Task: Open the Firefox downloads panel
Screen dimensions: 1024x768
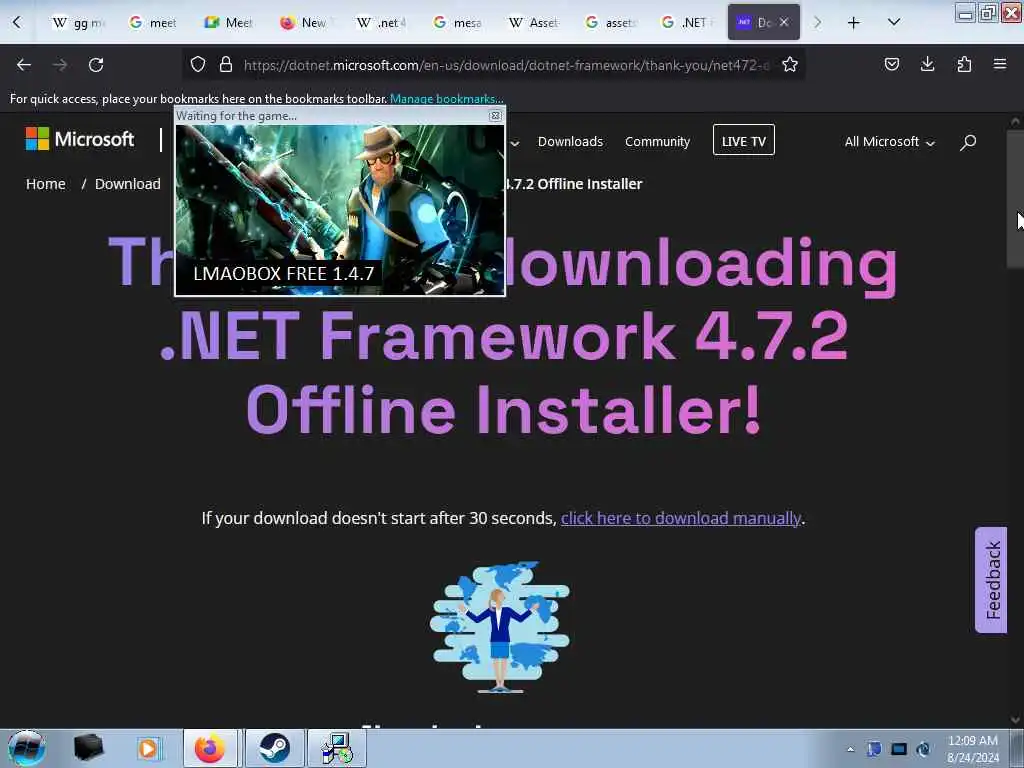Action: [x=927, y=64]
